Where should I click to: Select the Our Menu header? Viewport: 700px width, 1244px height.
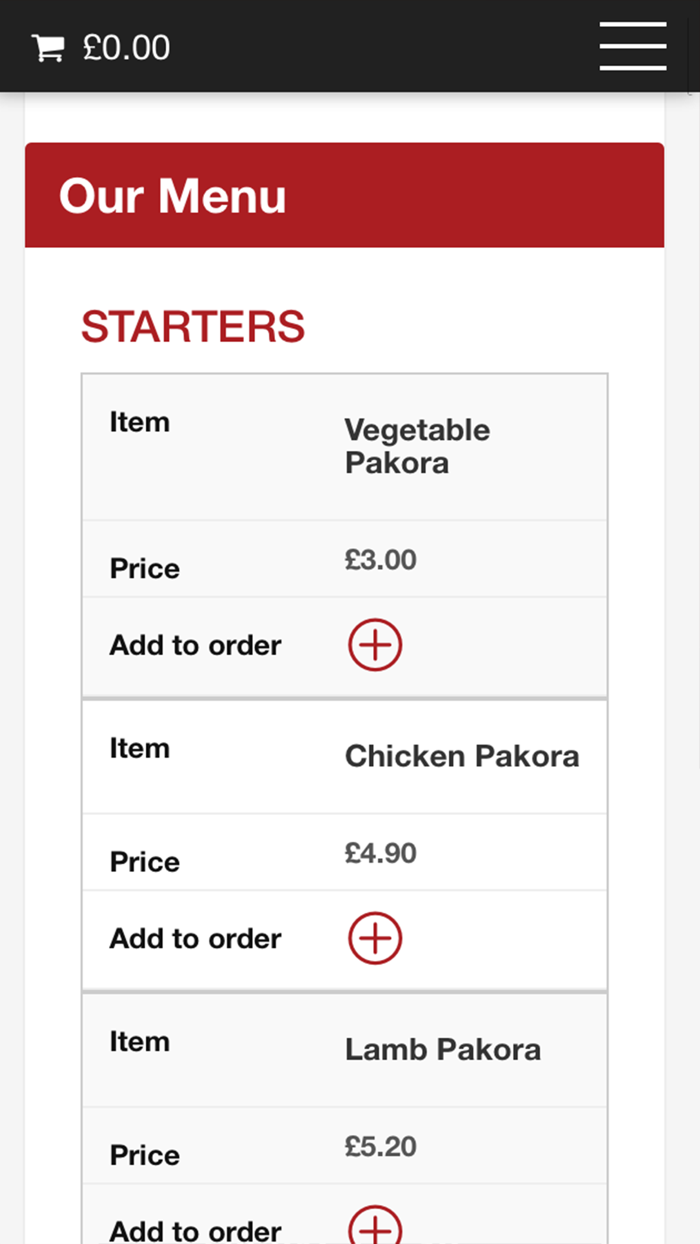pyautogui.click(x=172, y=196)
